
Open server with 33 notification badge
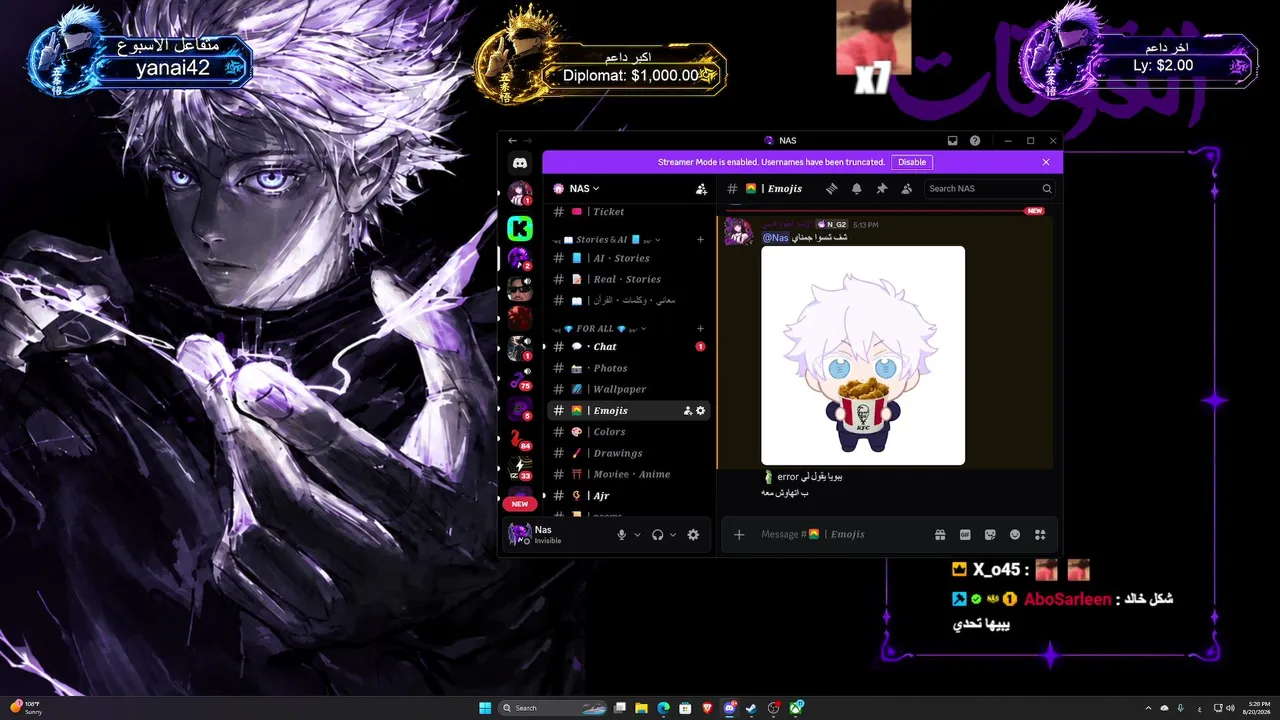click(x=520, y=468)
